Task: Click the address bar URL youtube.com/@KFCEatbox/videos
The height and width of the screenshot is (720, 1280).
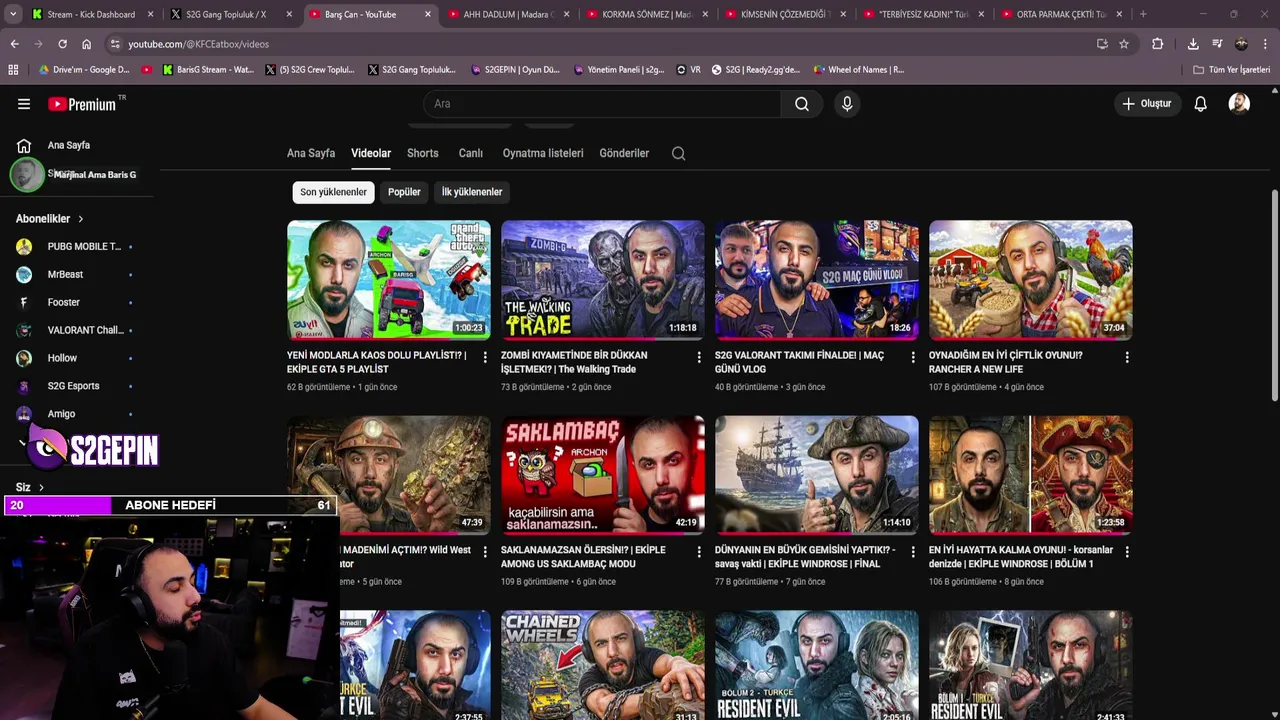Action: pos(198,44)
